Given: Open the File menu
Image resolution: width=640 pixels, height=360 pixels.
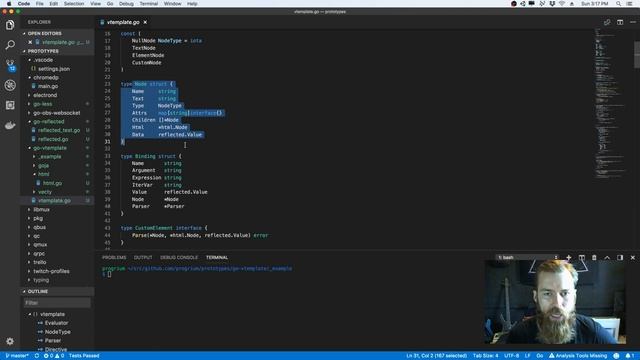Looking at the screenshot, I should coord(39,4).
